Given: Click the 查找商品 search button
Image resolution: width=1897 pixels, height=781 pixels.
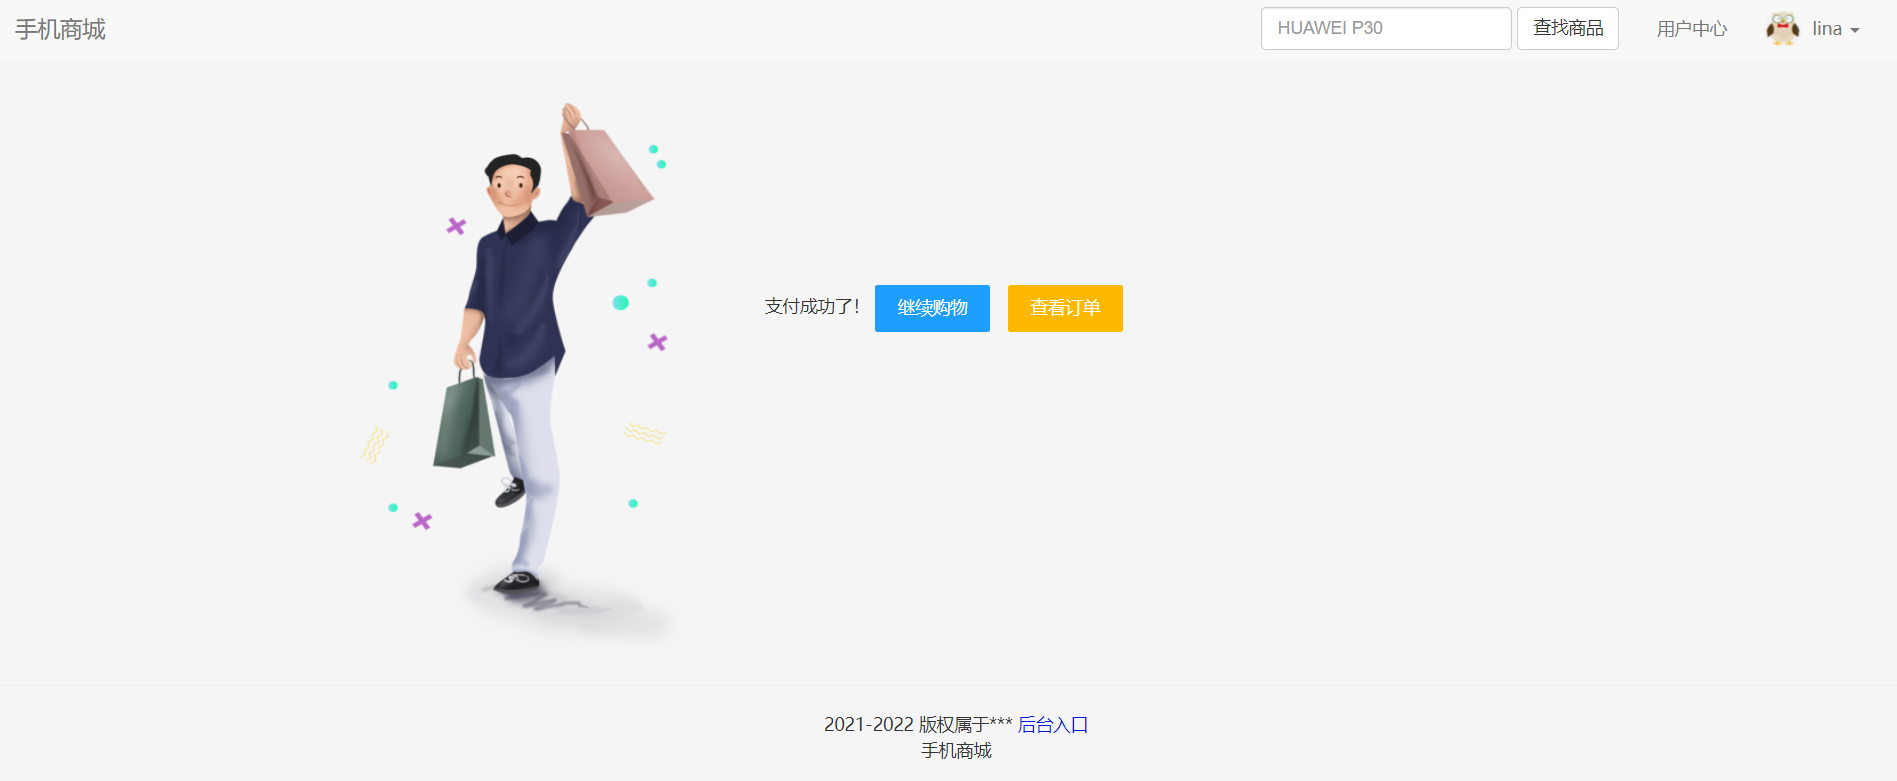Looking at the screenshot, I should pyautogui.click(x=1568, y=28).
